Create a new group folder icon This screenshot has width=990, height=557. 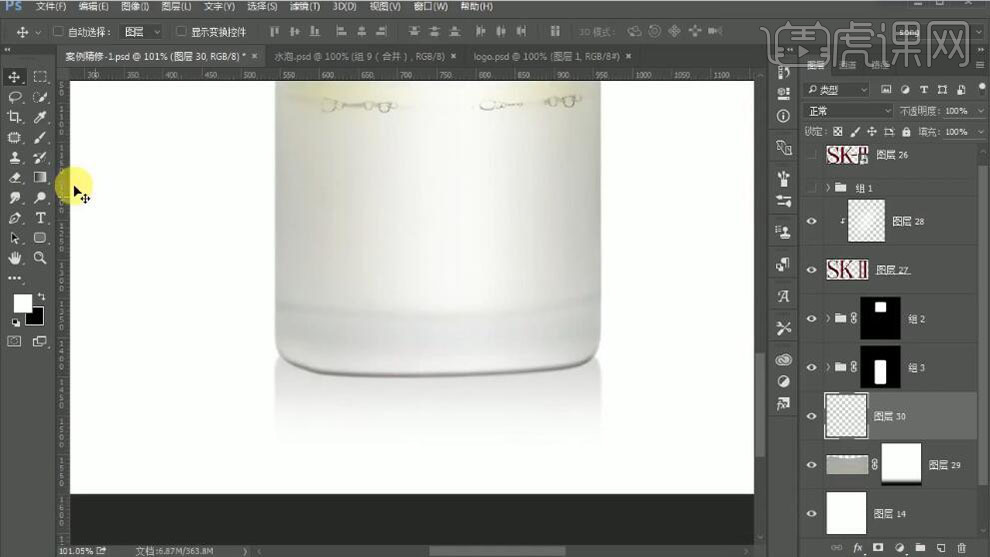[x=920, y=548]
